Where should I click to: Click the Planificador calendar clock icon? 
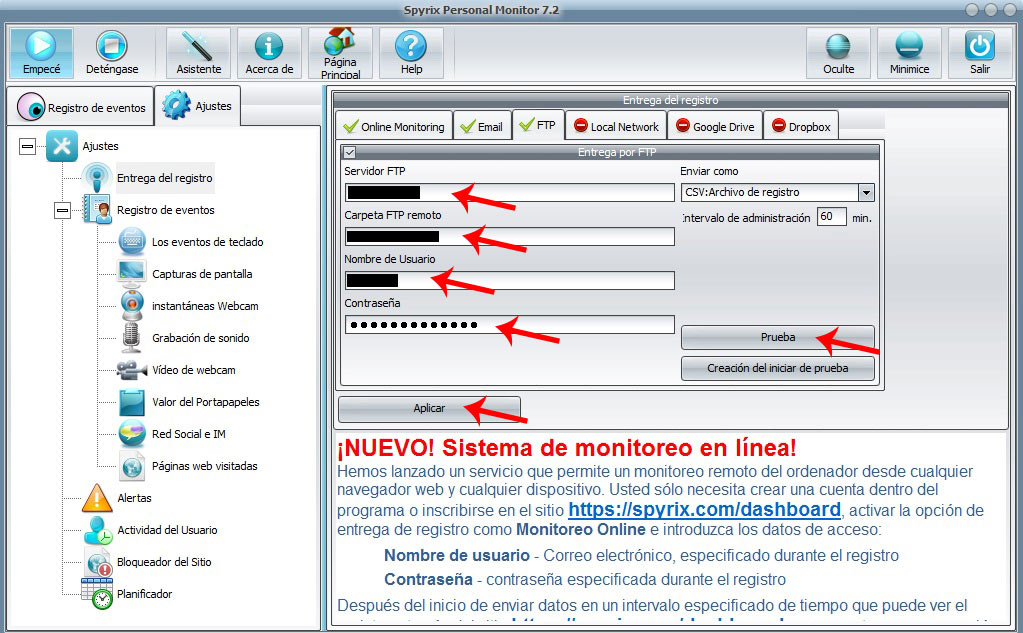click(x=97, y=594)
